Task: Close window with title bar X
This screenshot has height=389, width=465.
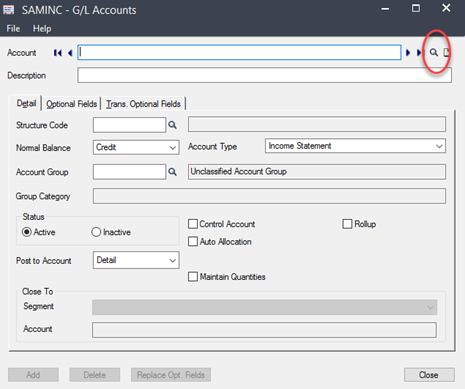Action: point(446,8)
